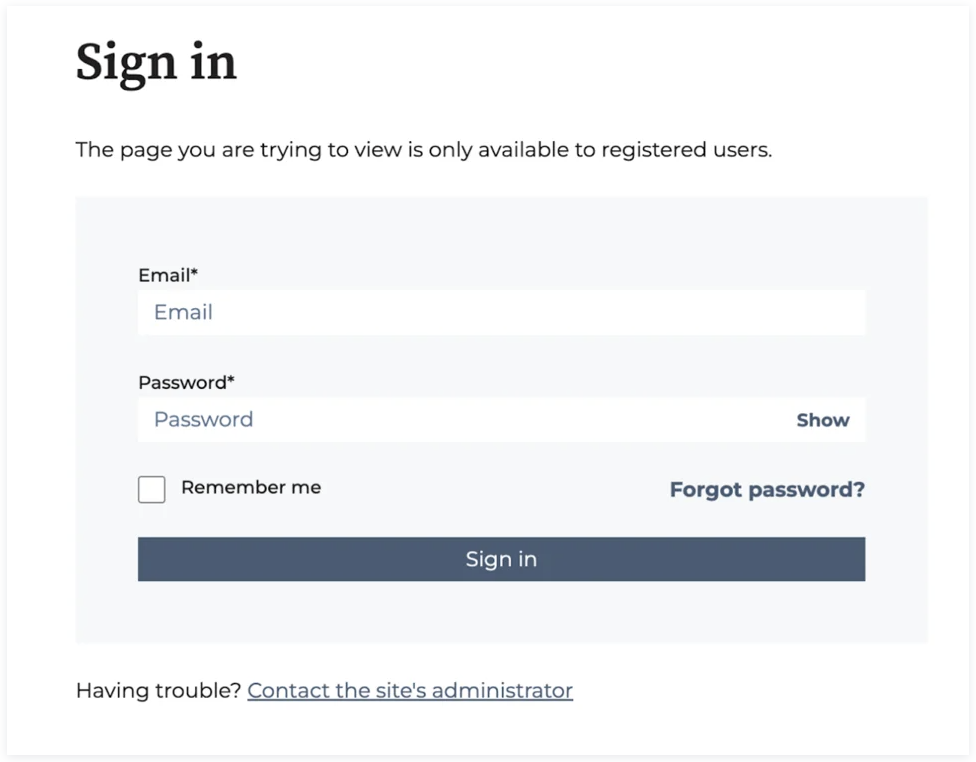Click the large "Sign in" heading
This screenshot has width=976, height=762.
click(x=156, y=62)
